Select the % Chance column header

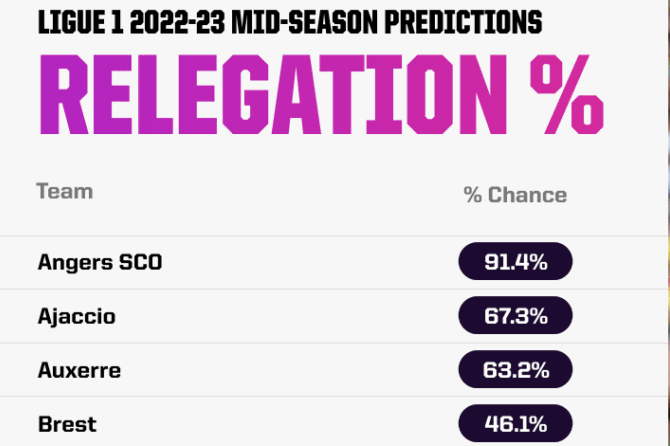515,195
